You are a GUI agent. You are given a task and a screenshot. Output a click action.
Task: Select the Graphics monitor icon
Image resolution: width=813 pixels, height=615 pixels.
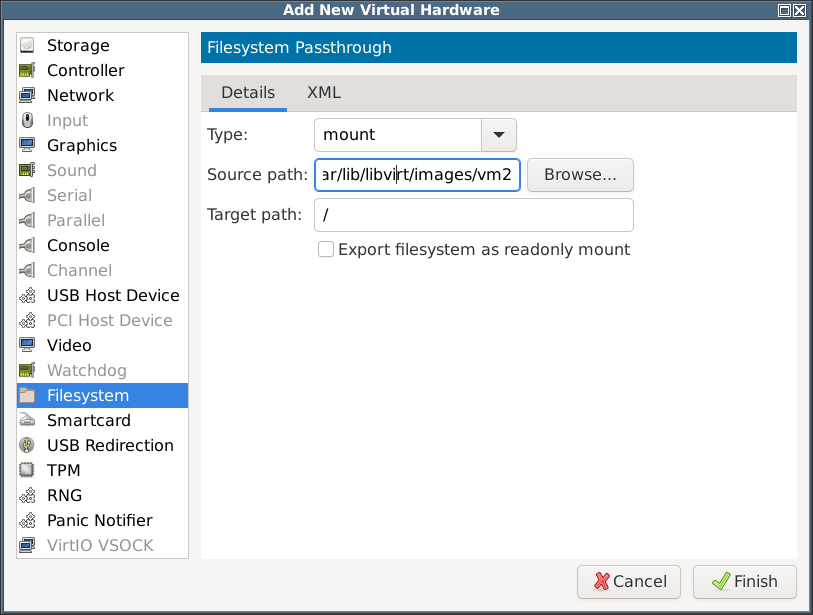(x=27, y=145)
